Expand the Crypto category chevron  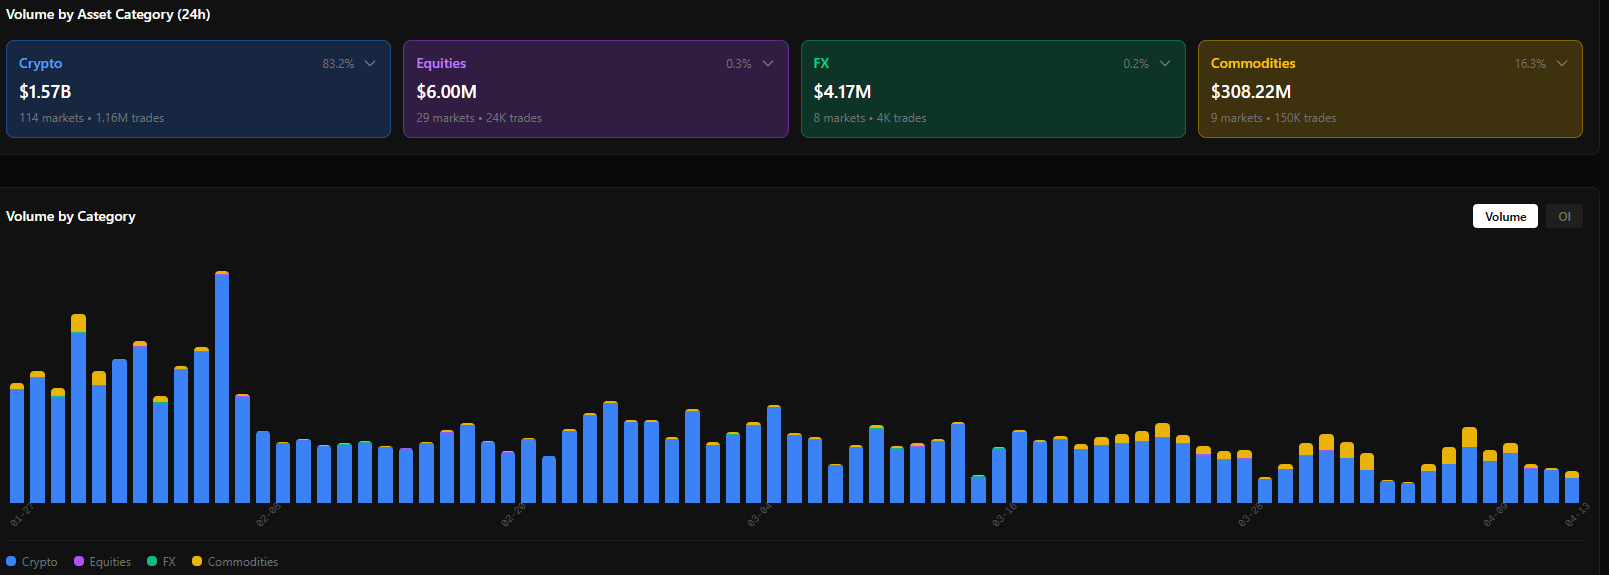click(370, 63)
